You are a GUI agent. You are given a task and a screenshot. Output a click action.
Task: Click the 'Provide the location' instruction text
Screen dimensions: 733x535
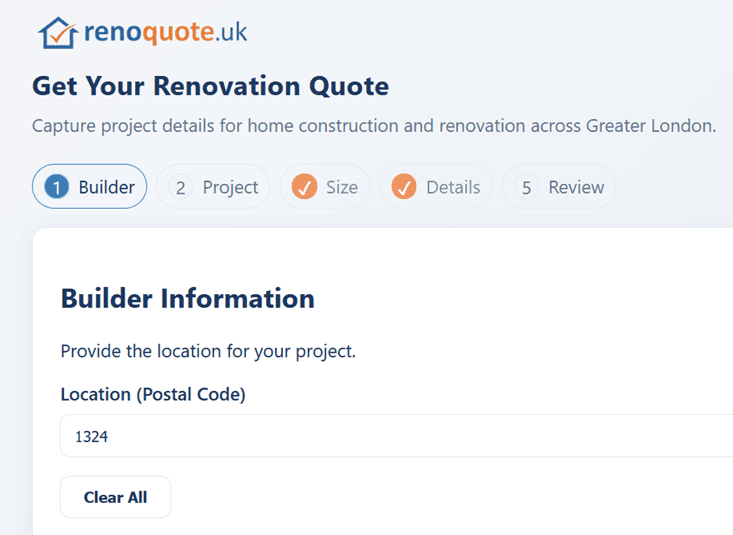[x=208, y=351]
